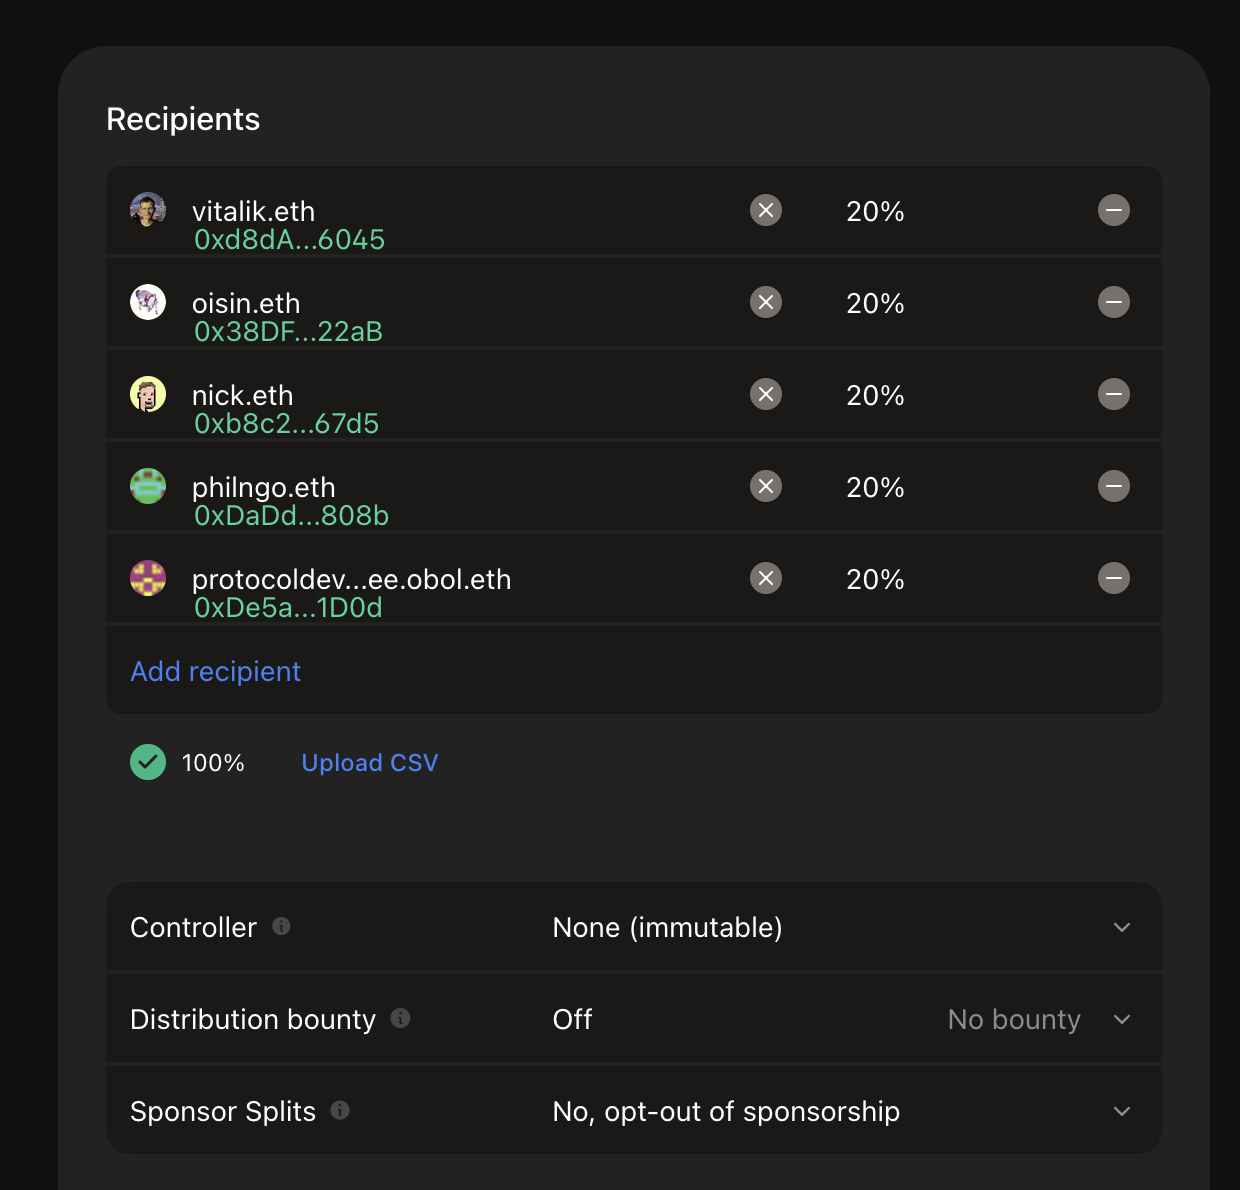Edit oisin.eth's 20% share field

coord(875,303)
